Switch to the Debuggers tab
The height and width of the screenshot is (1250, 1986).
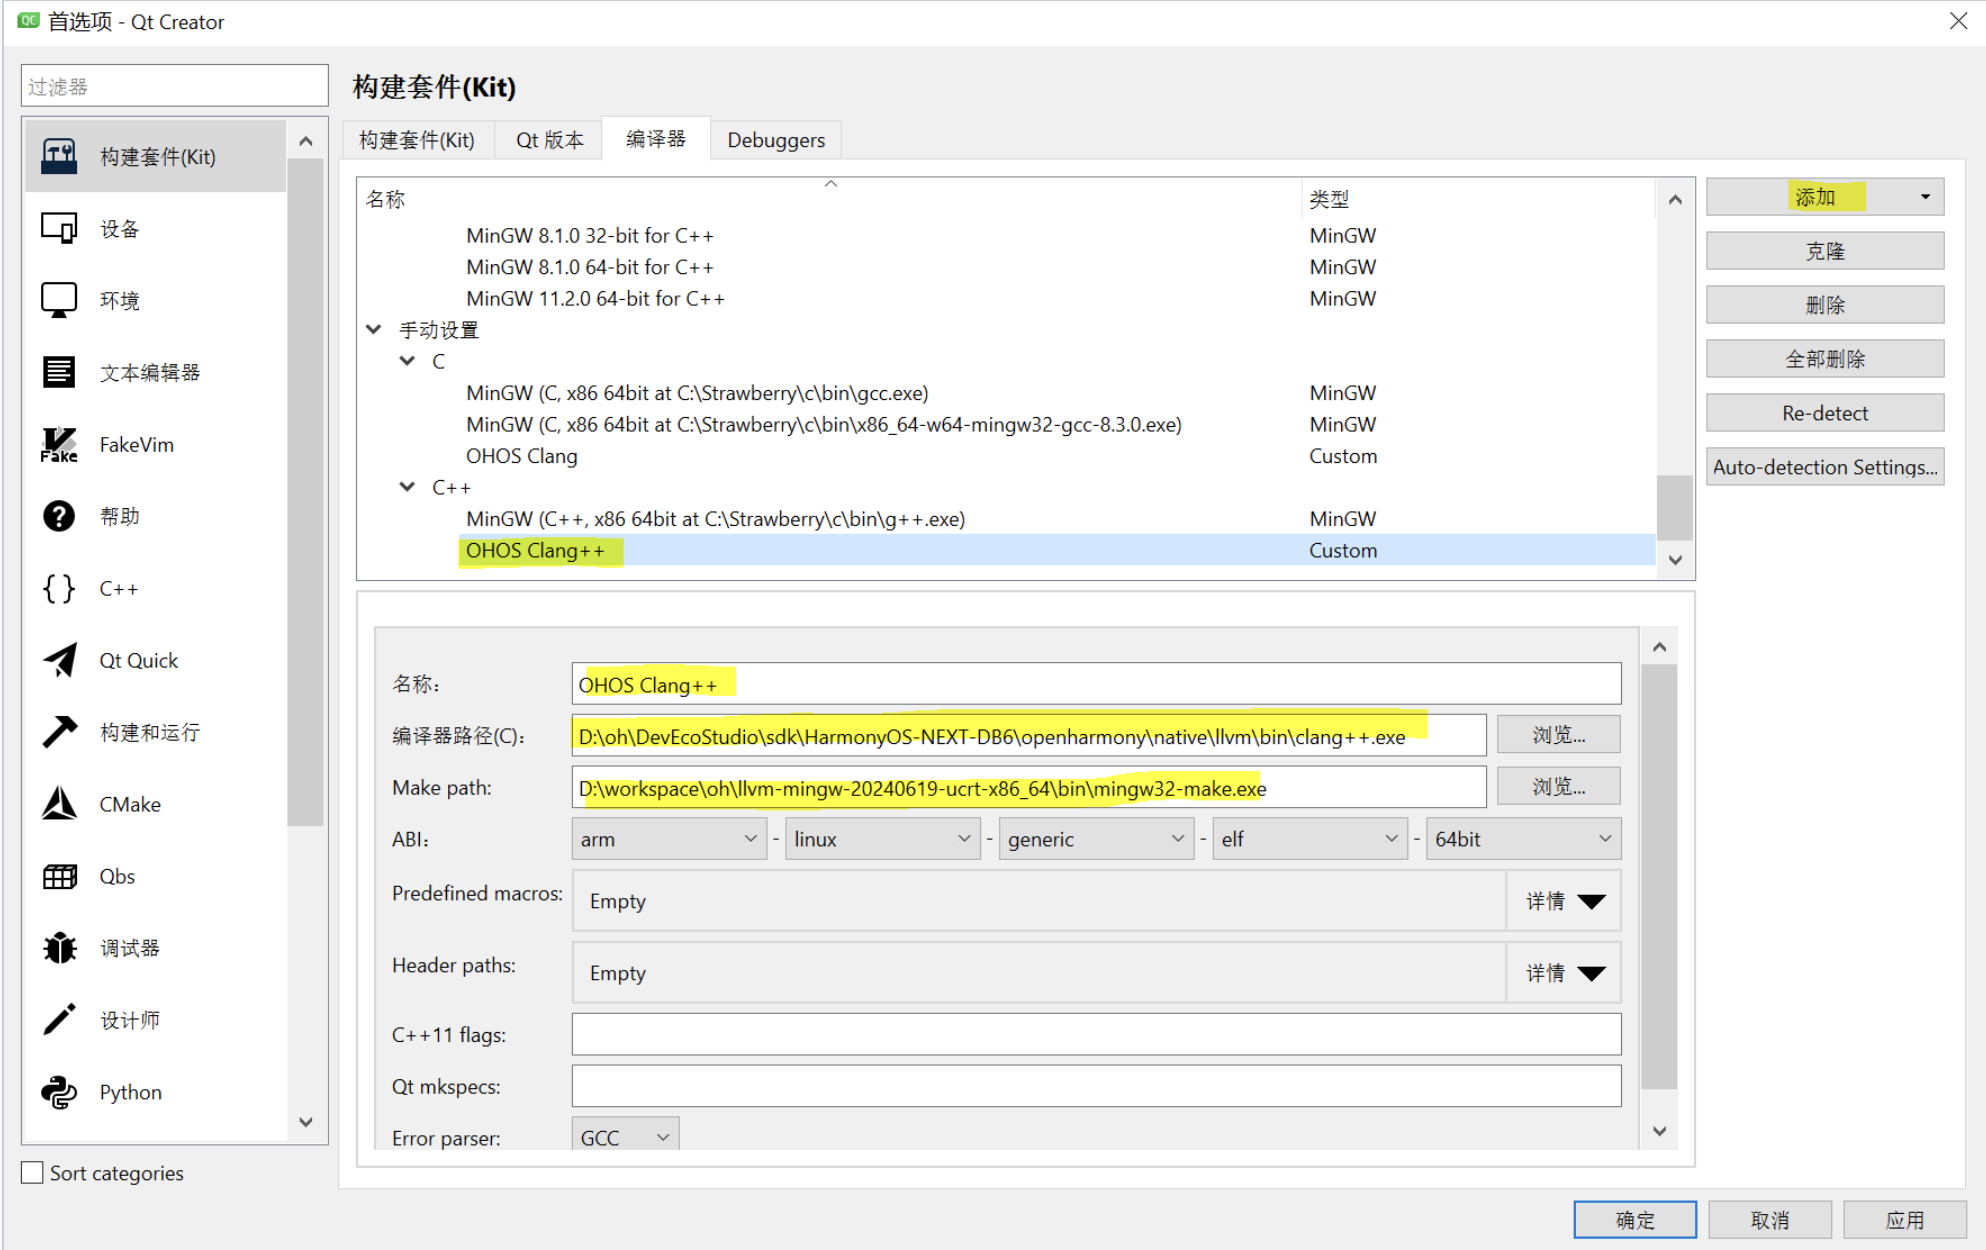(x=775, y=140)
